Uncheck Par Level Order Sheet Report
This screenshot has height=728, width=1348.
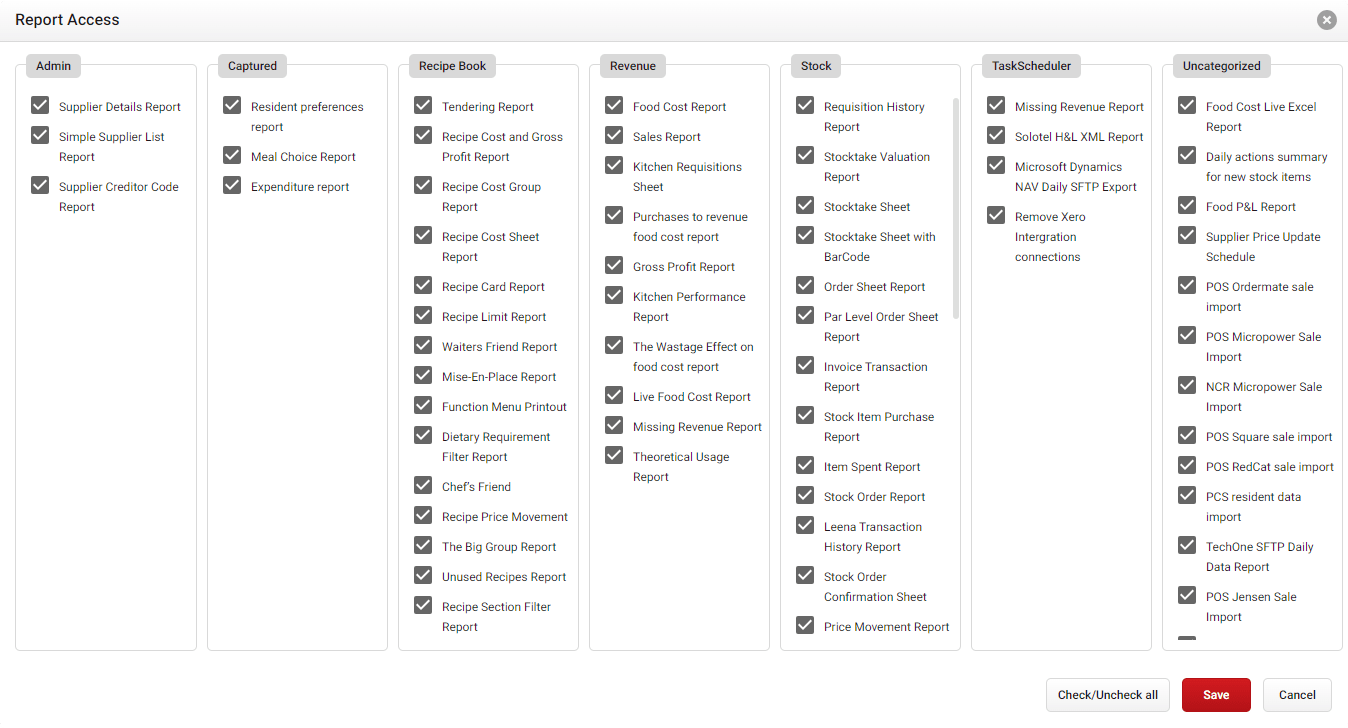805,316
